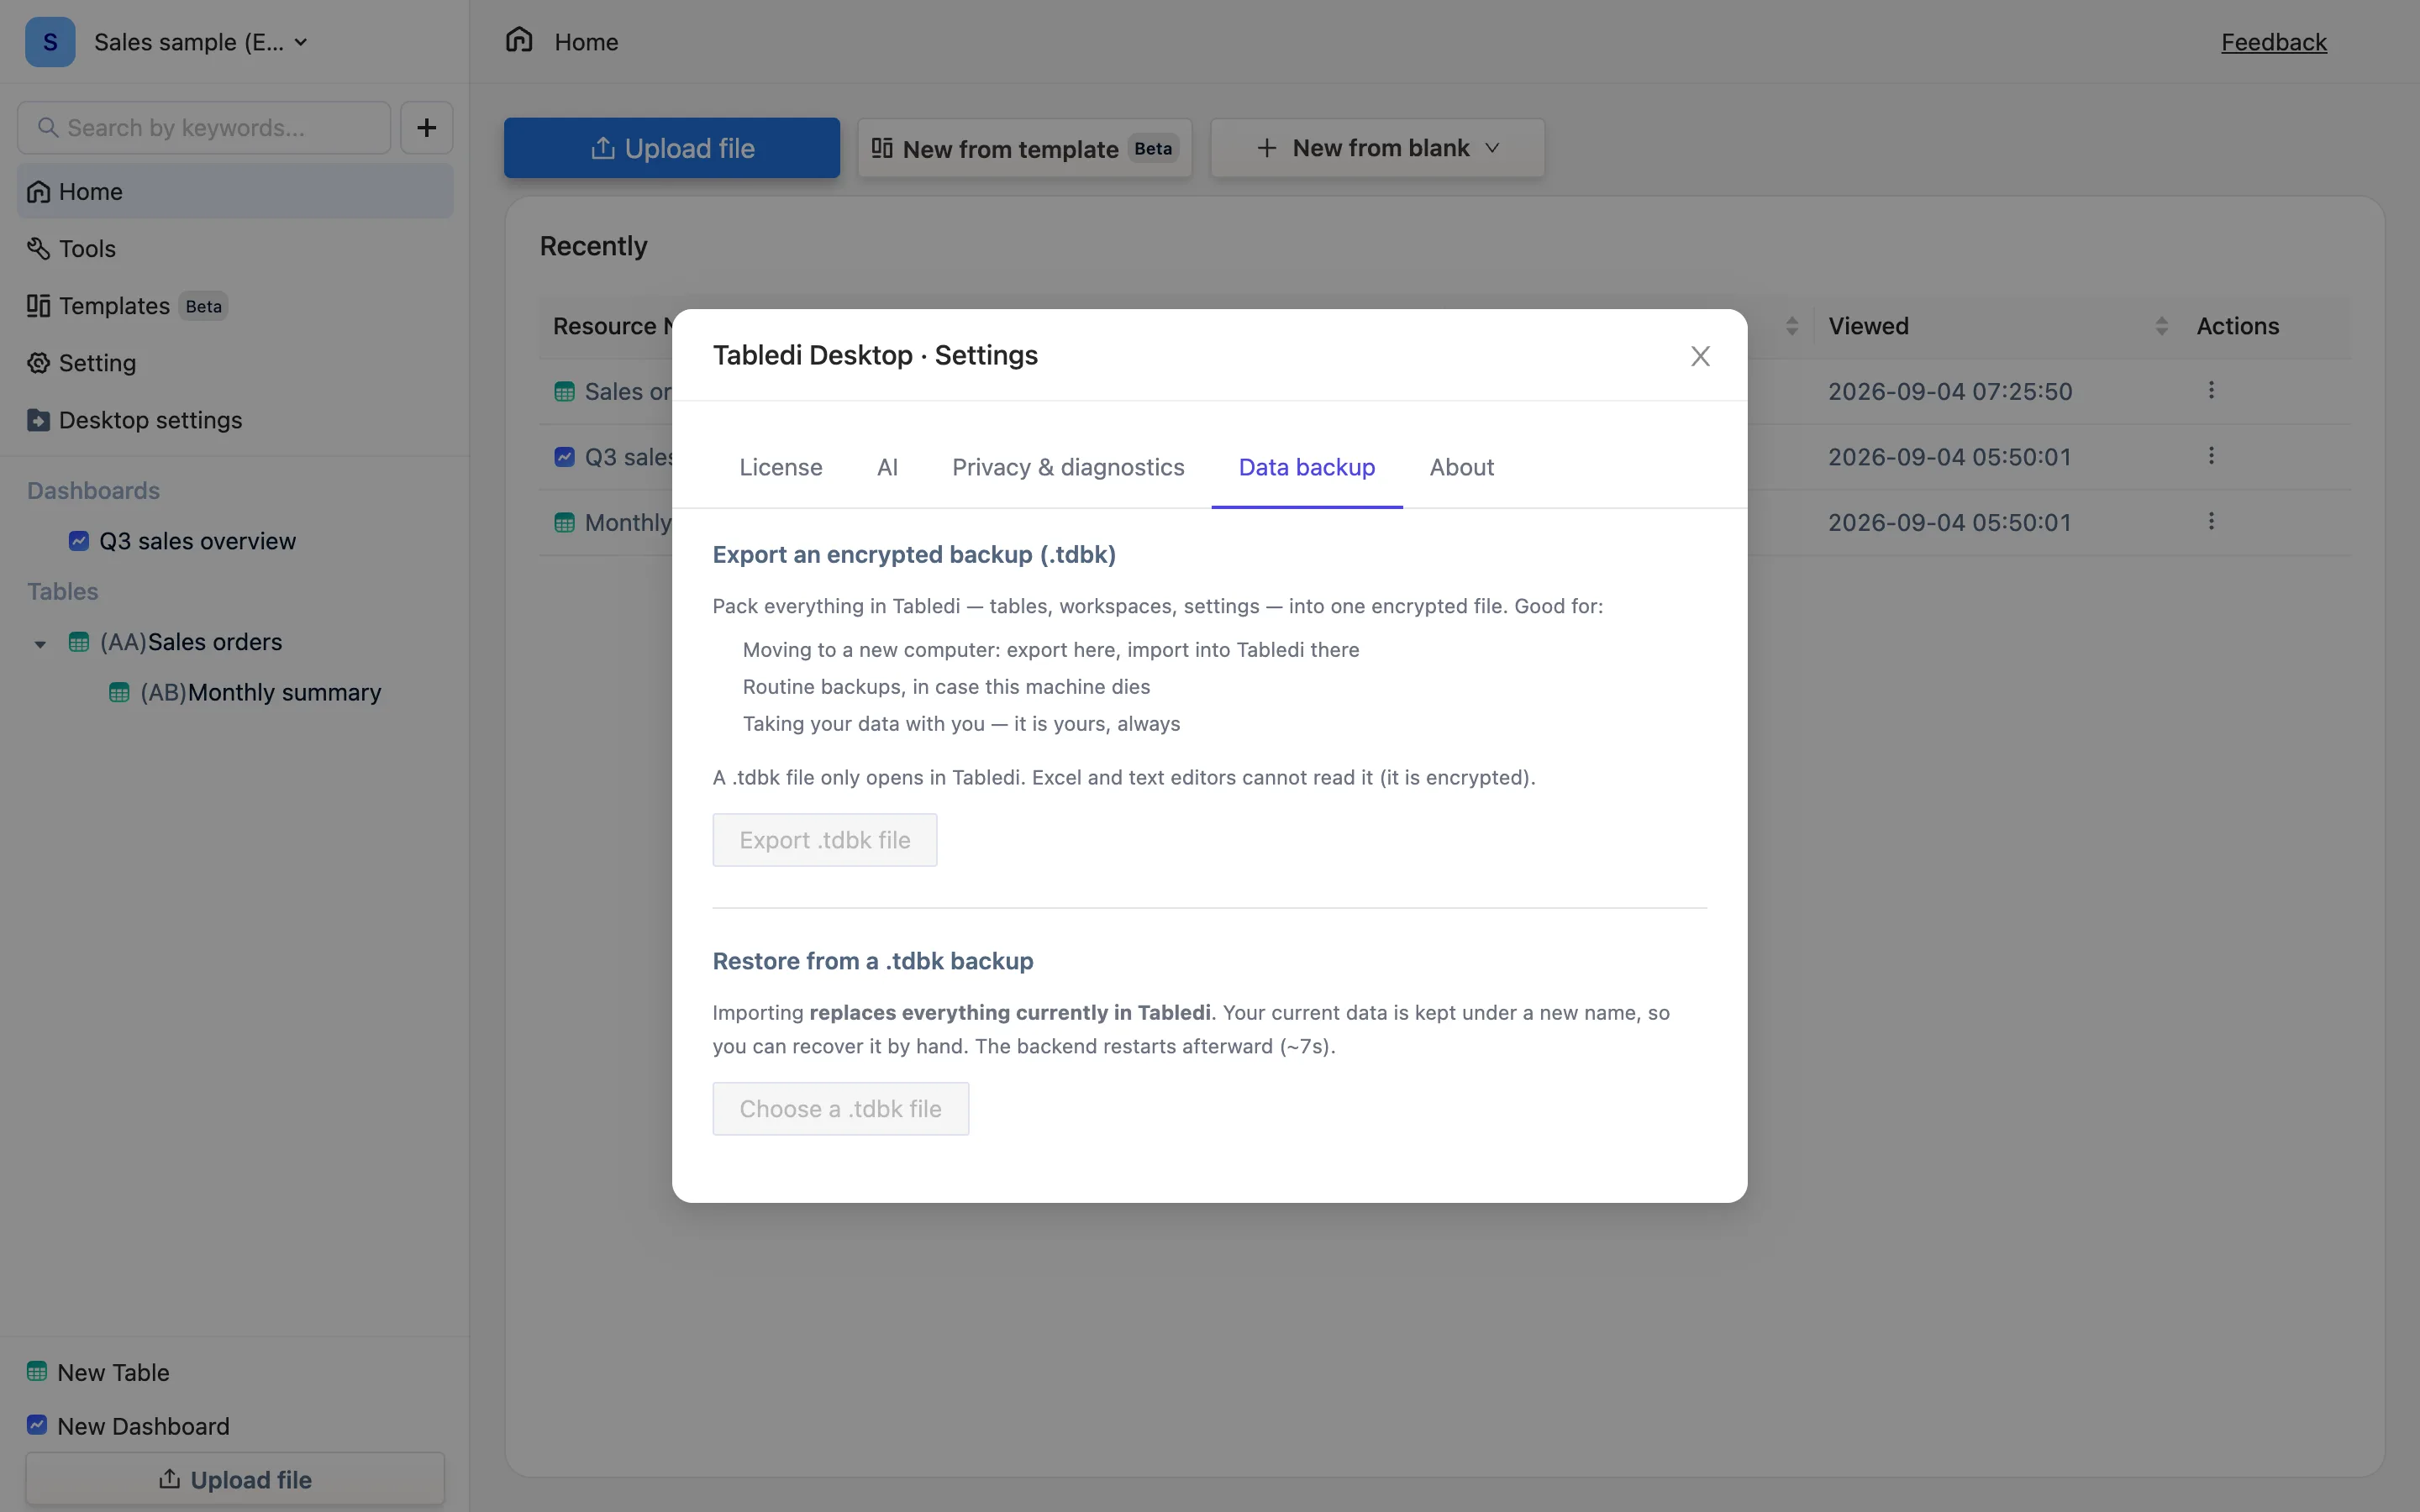Open Q3 sales overview dashboard in sidebar

197,541
